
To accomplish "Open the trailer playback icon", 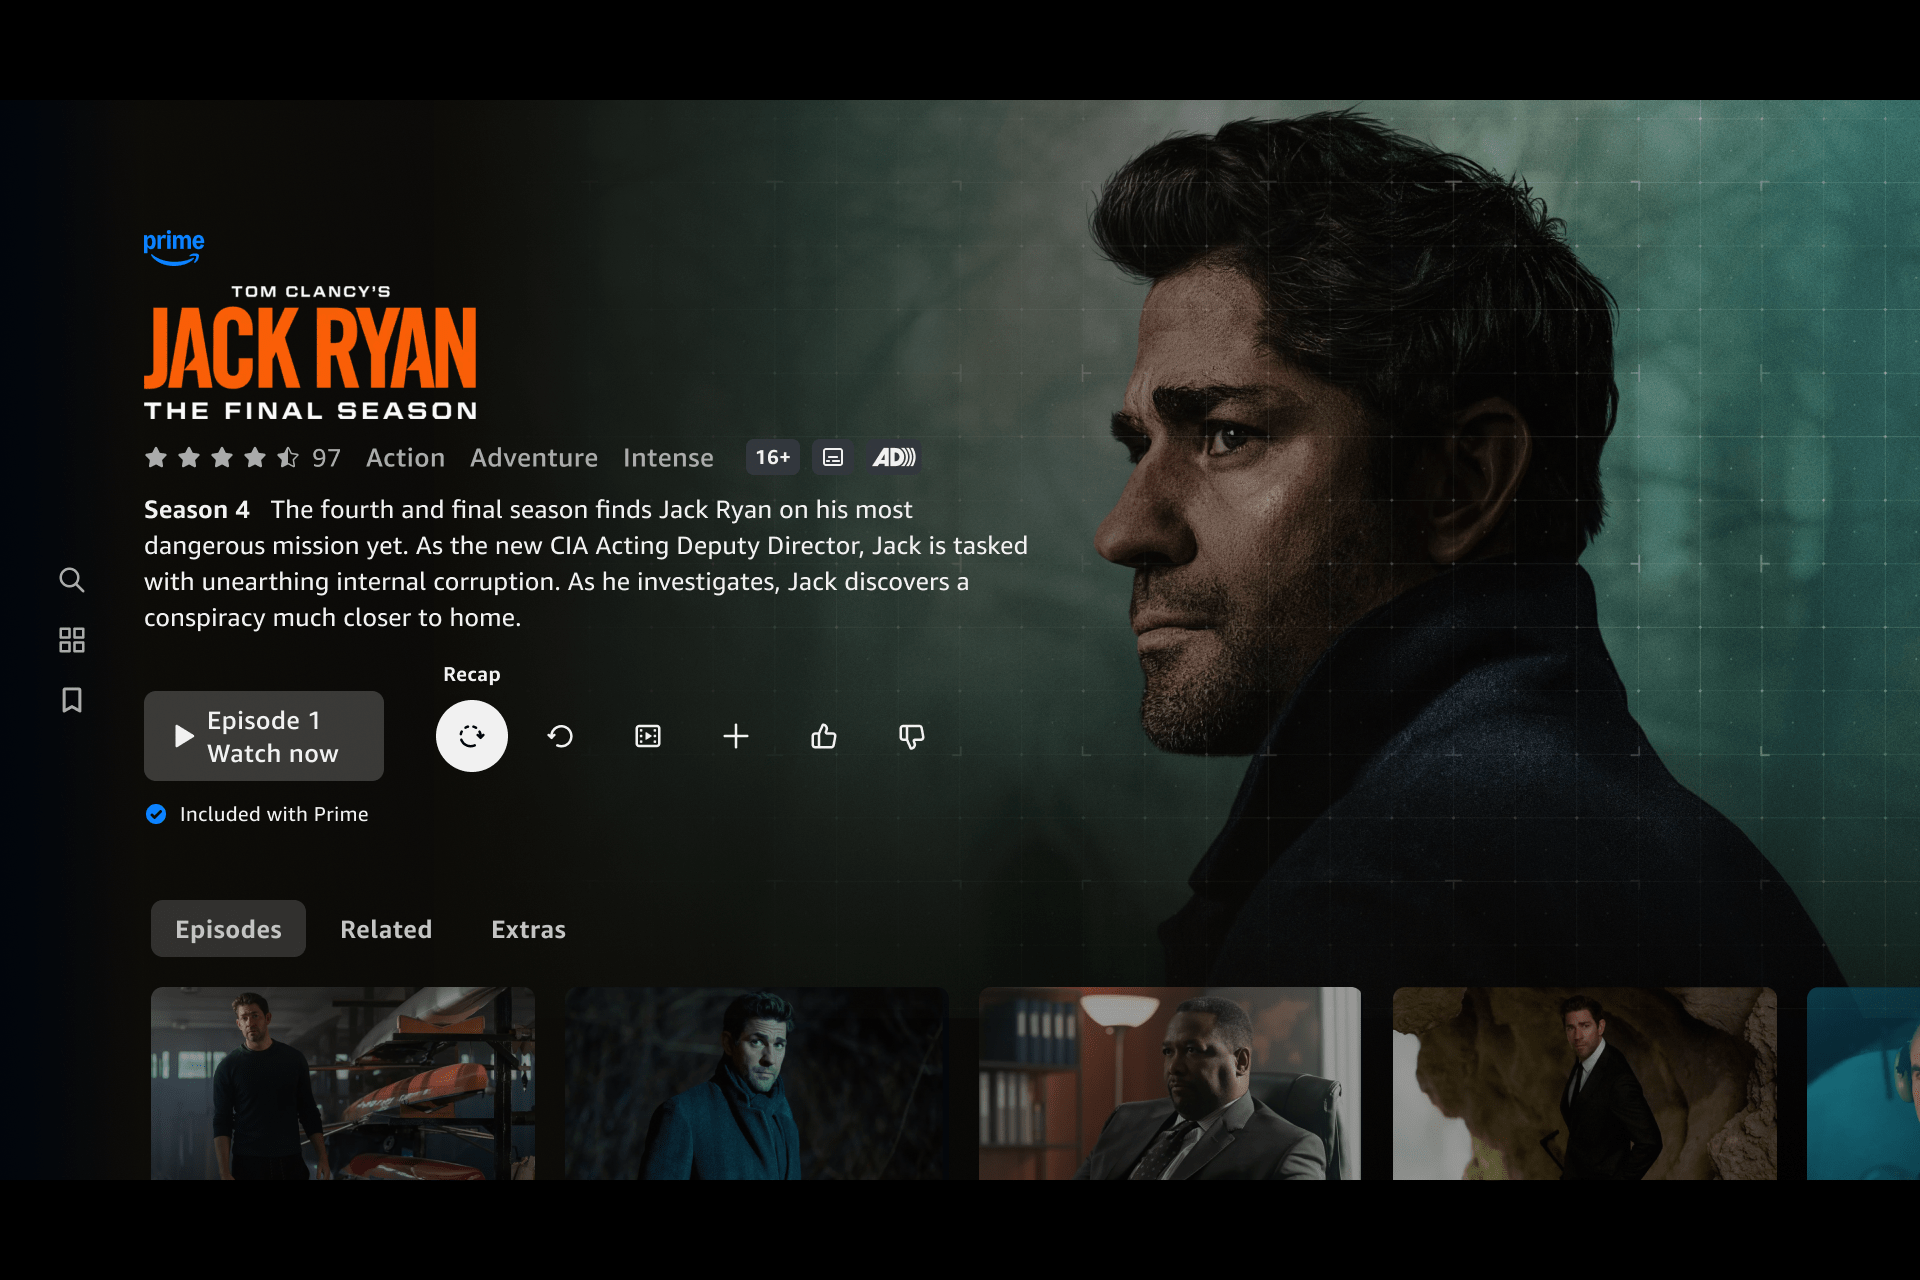I will 648,736.
